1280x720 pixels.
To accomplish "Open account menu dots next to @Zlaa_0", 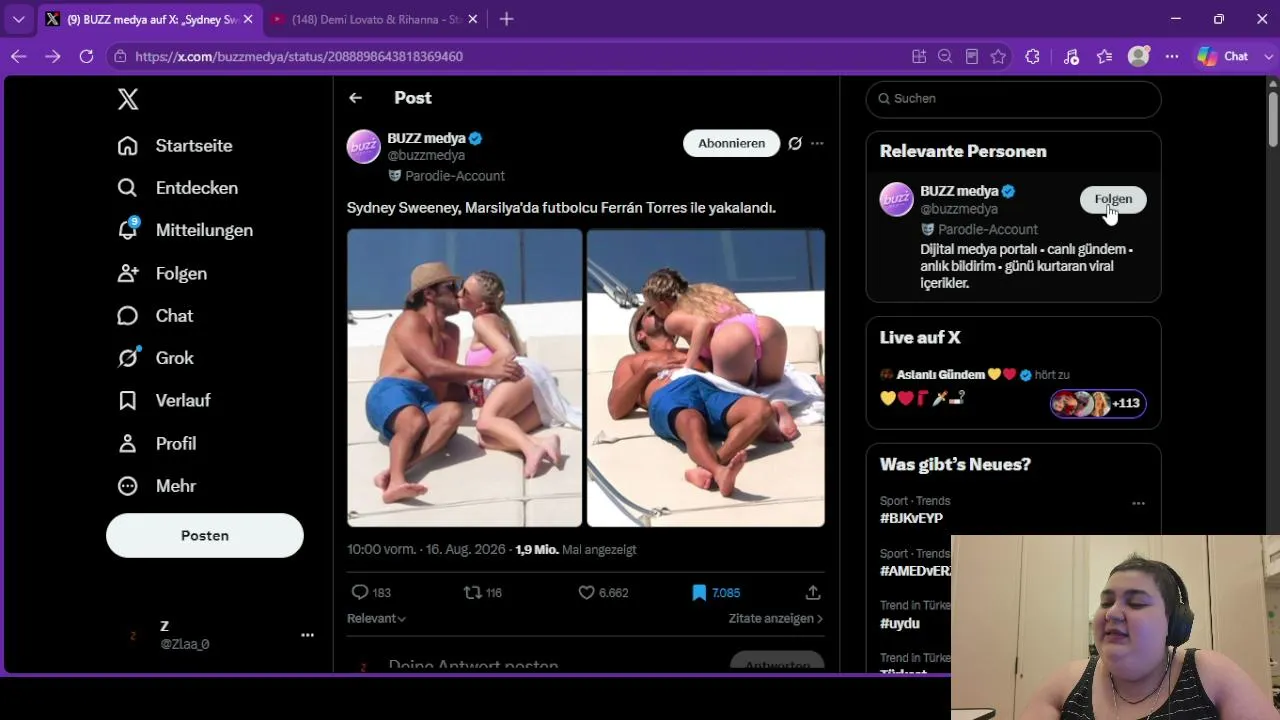I will click(x=308, y=634).
